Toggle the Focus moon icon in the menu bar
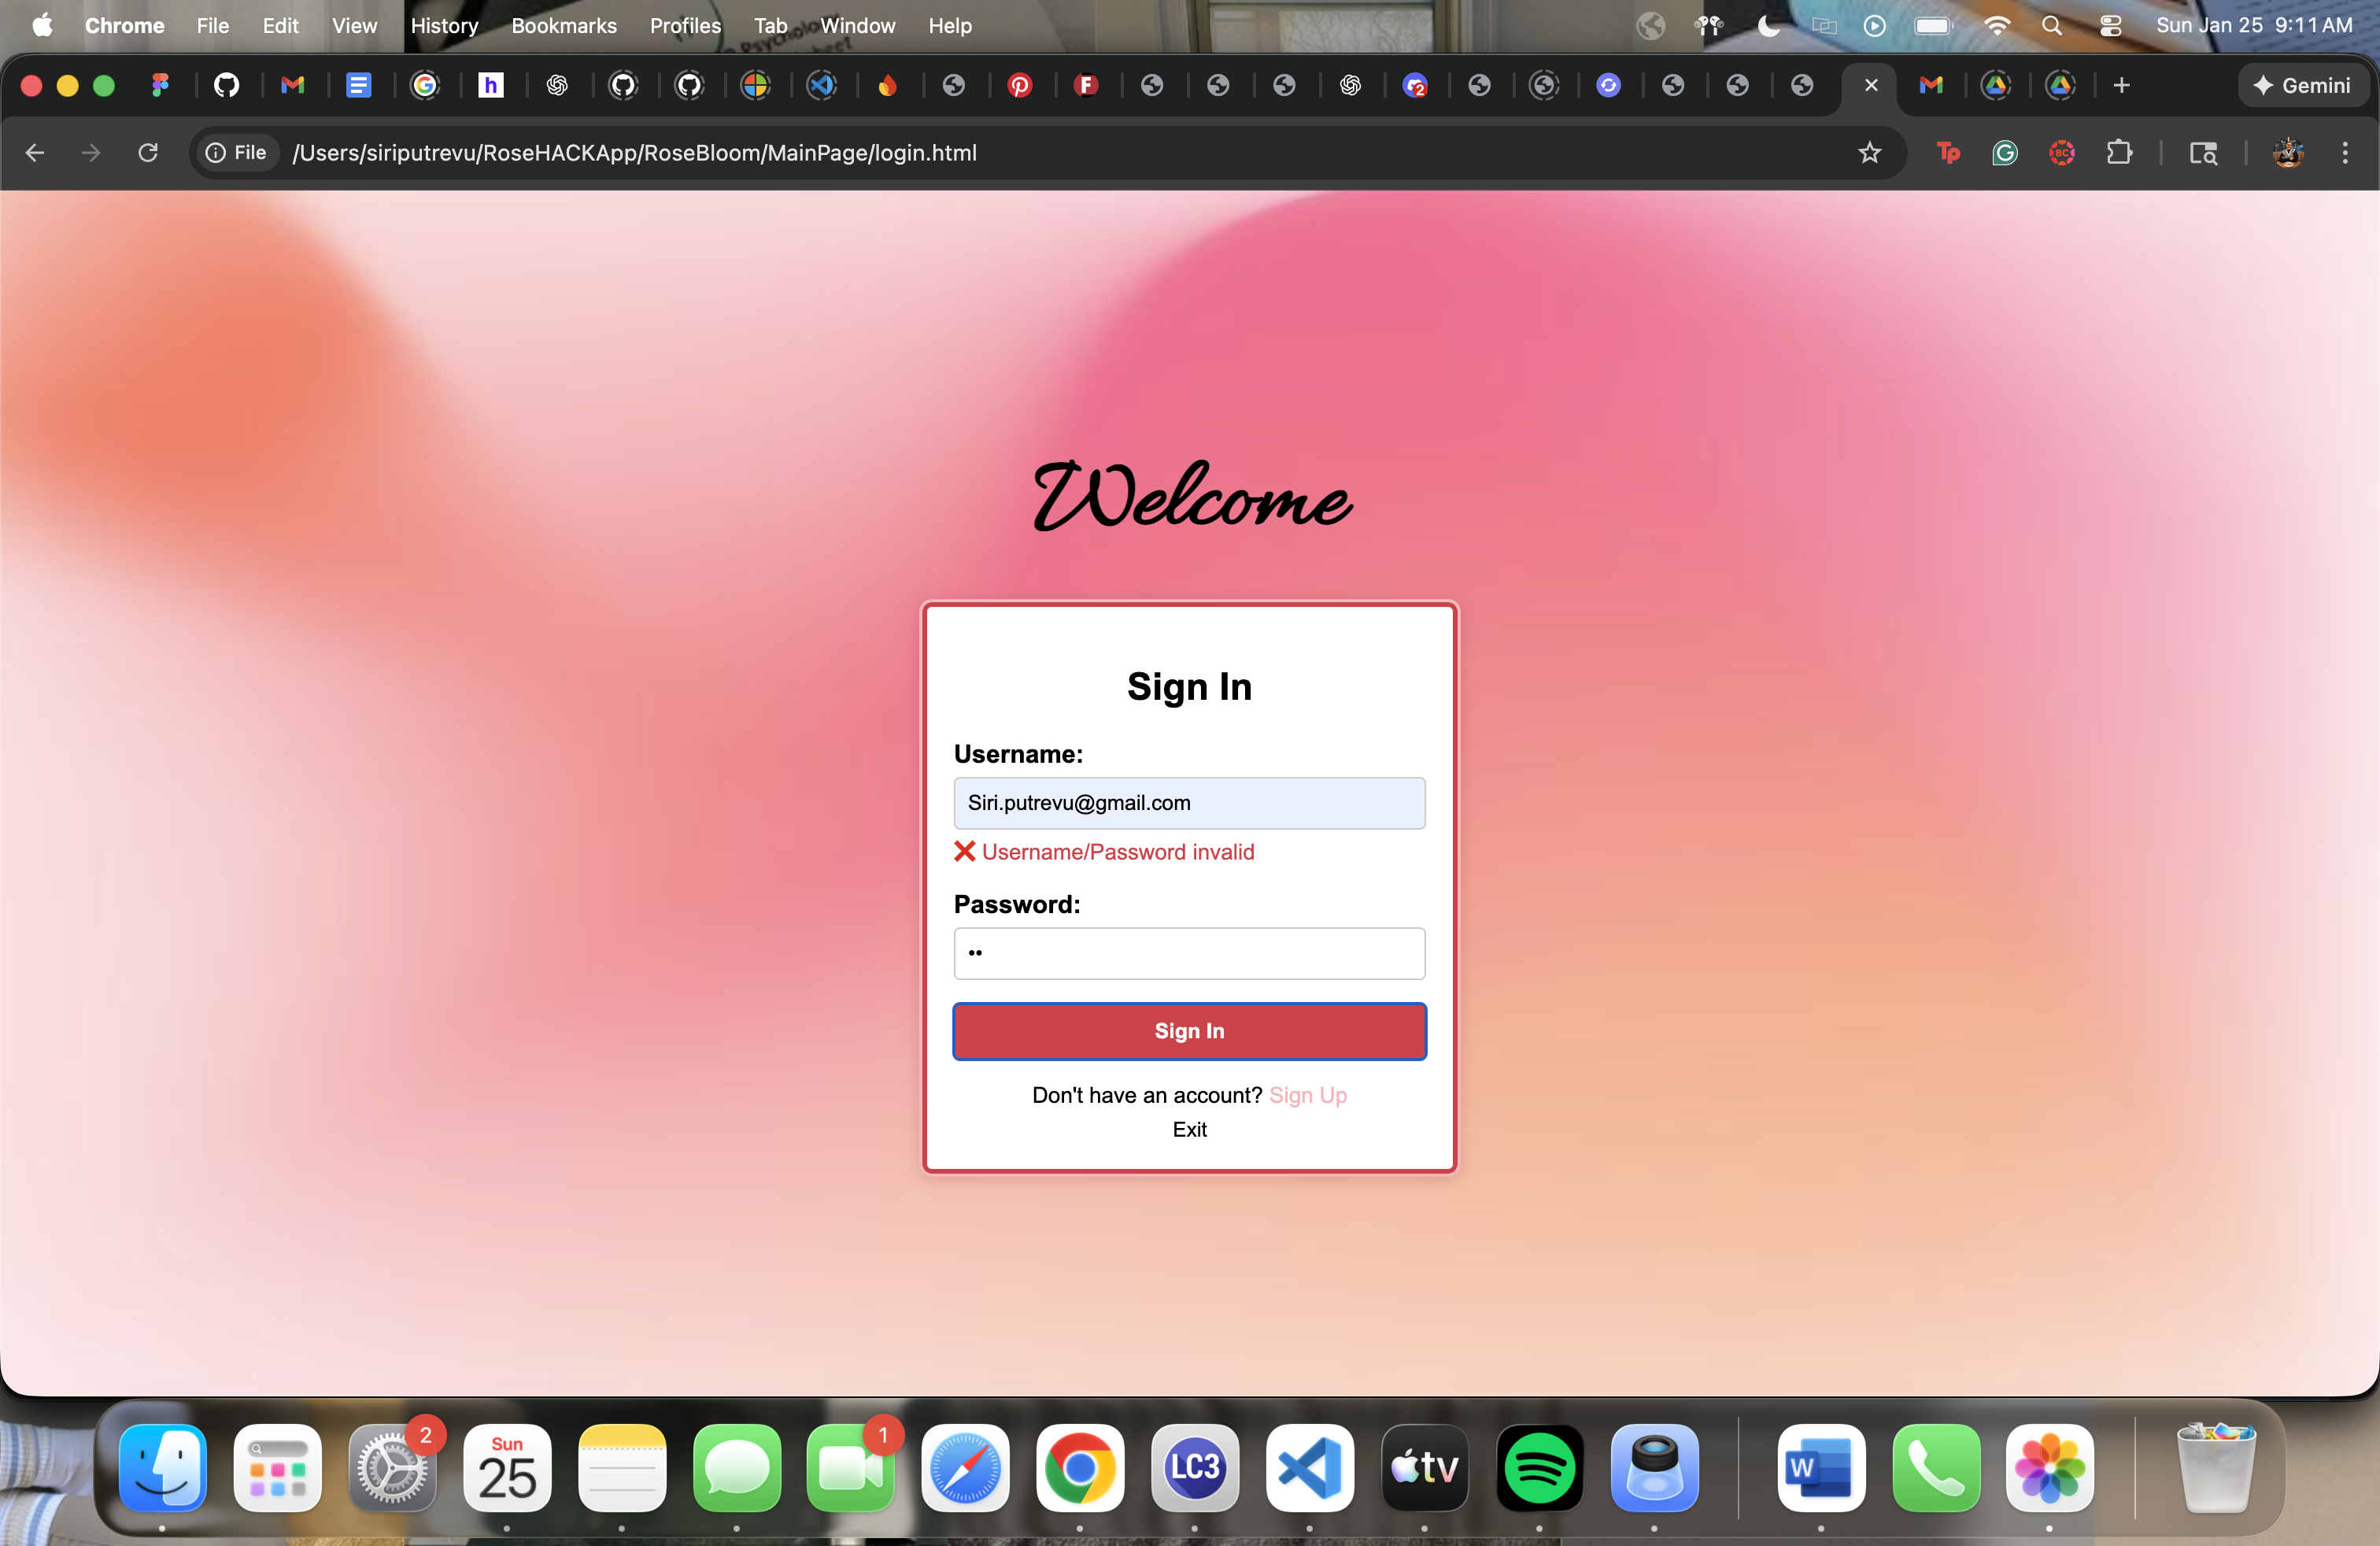Viewport: 2380px width, 1546px height. click(x=1768, y=26)
